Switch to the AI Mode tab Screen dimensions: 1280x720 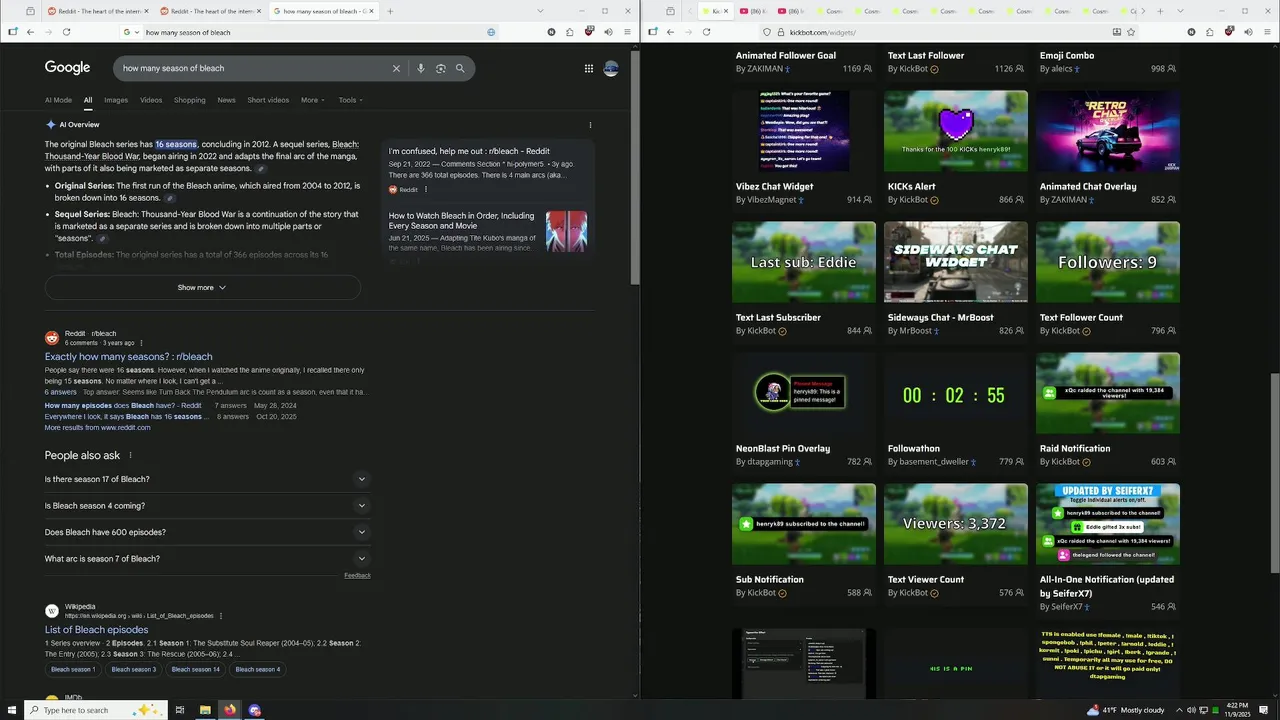pos(58,100)
